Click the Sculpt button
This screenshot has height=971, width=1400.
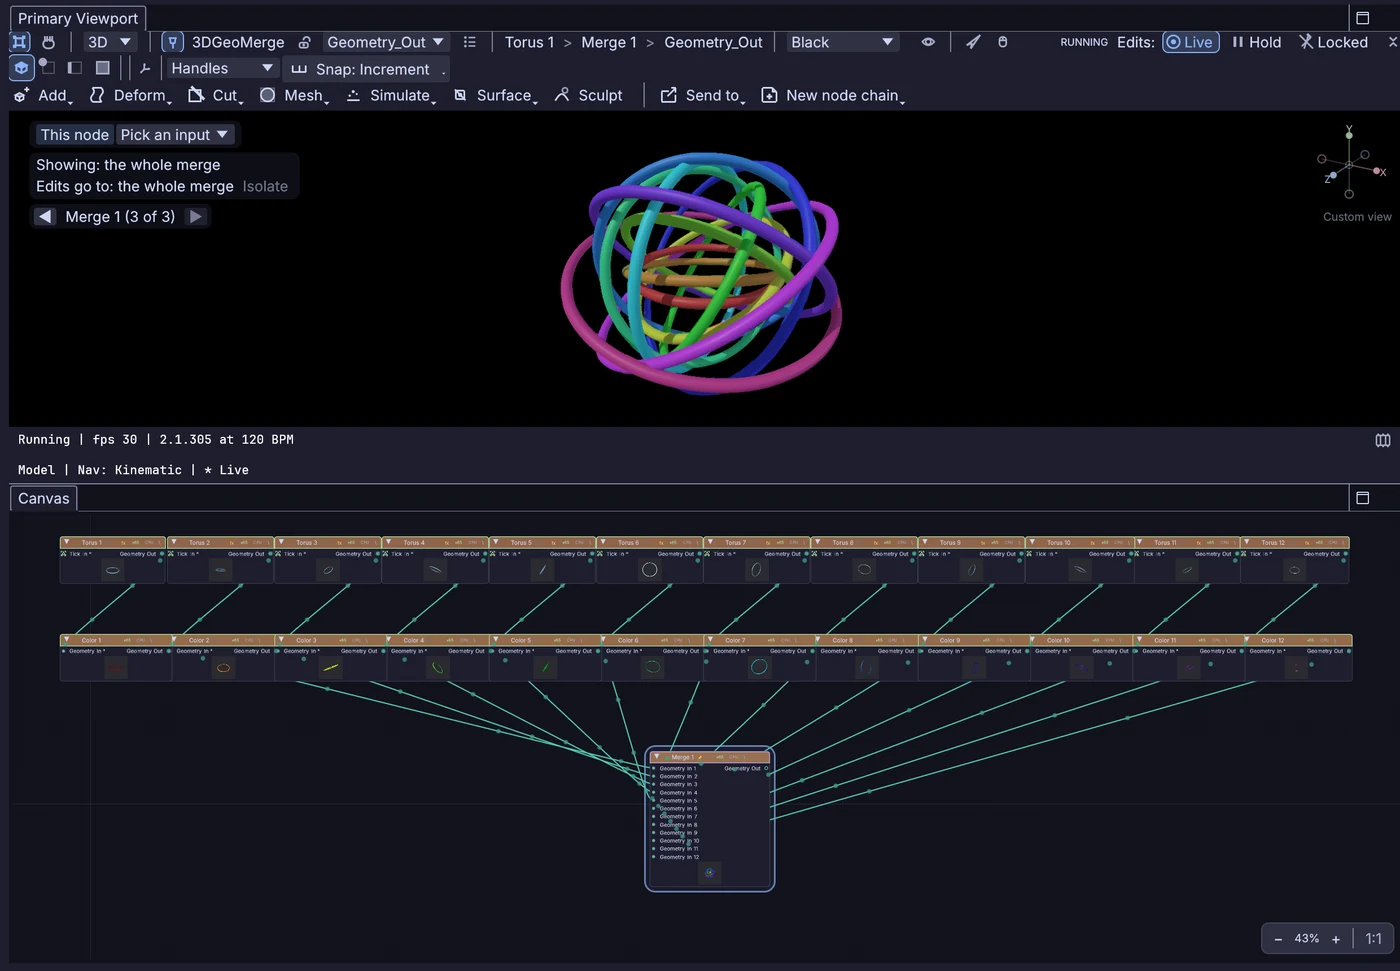[589, 95]
